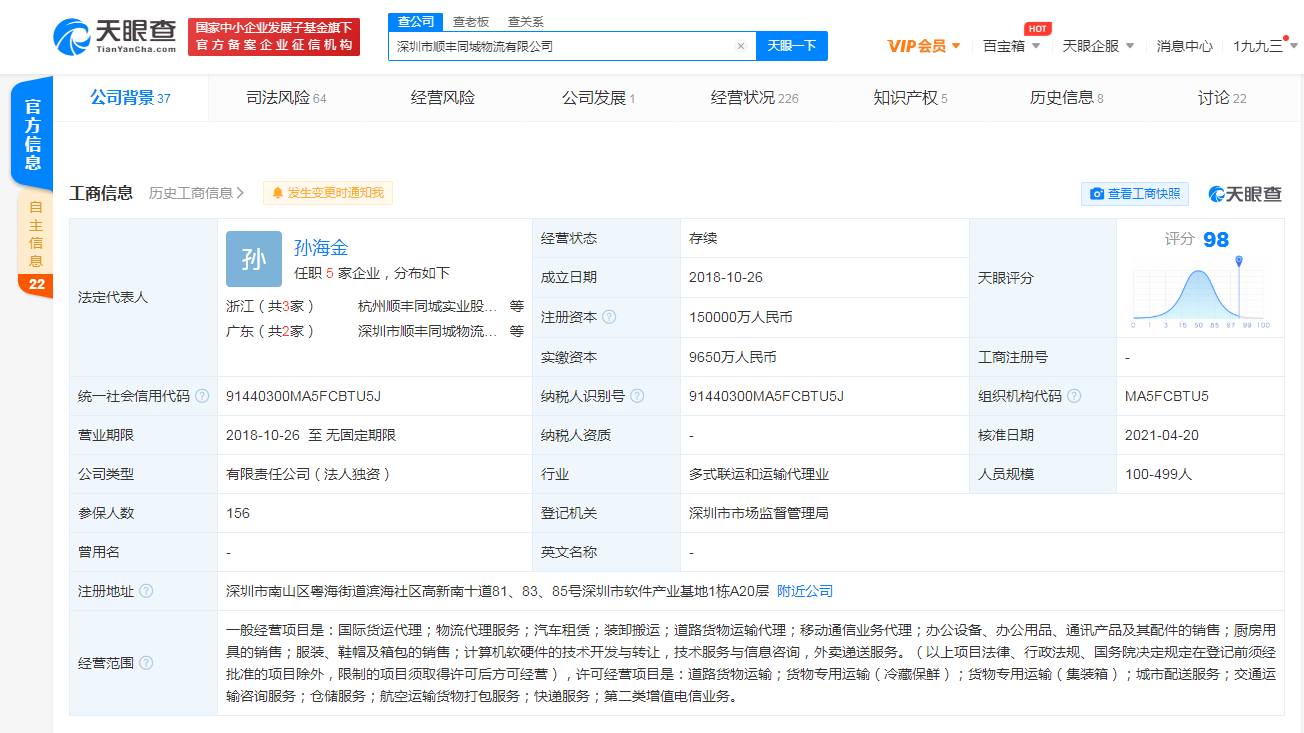The image size is (1304, 733).
Task: Select the 查关系 search tab
Action: [526, 21]
